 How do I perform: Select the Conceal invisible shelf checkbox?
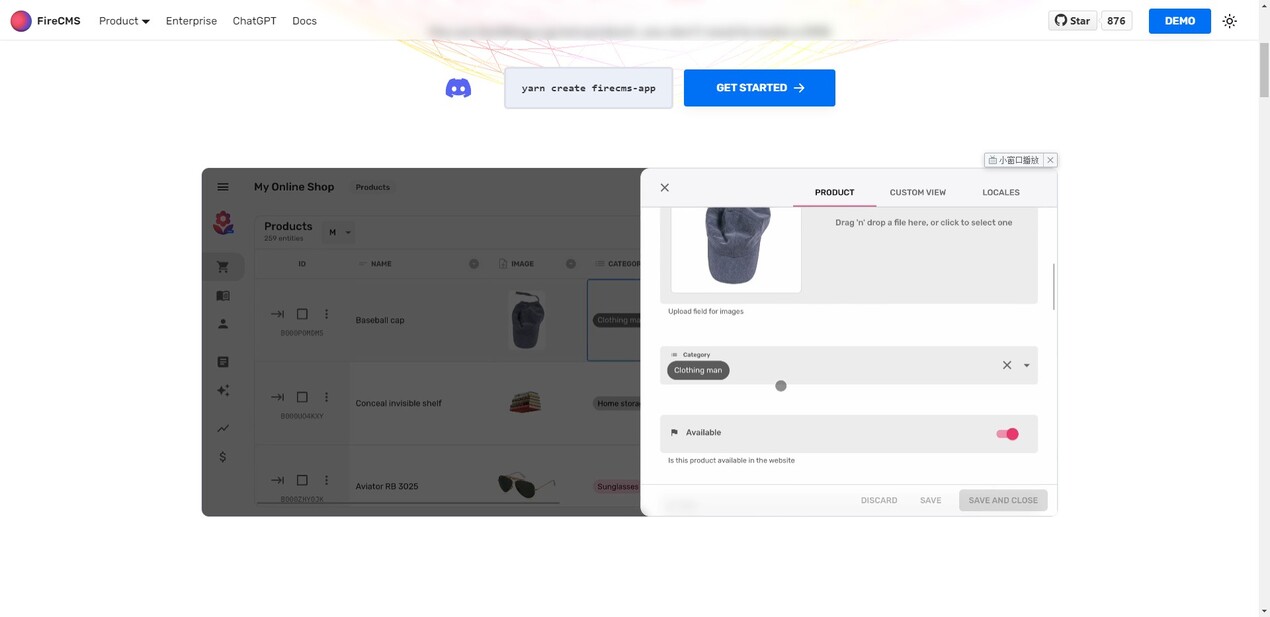[302, 397]
